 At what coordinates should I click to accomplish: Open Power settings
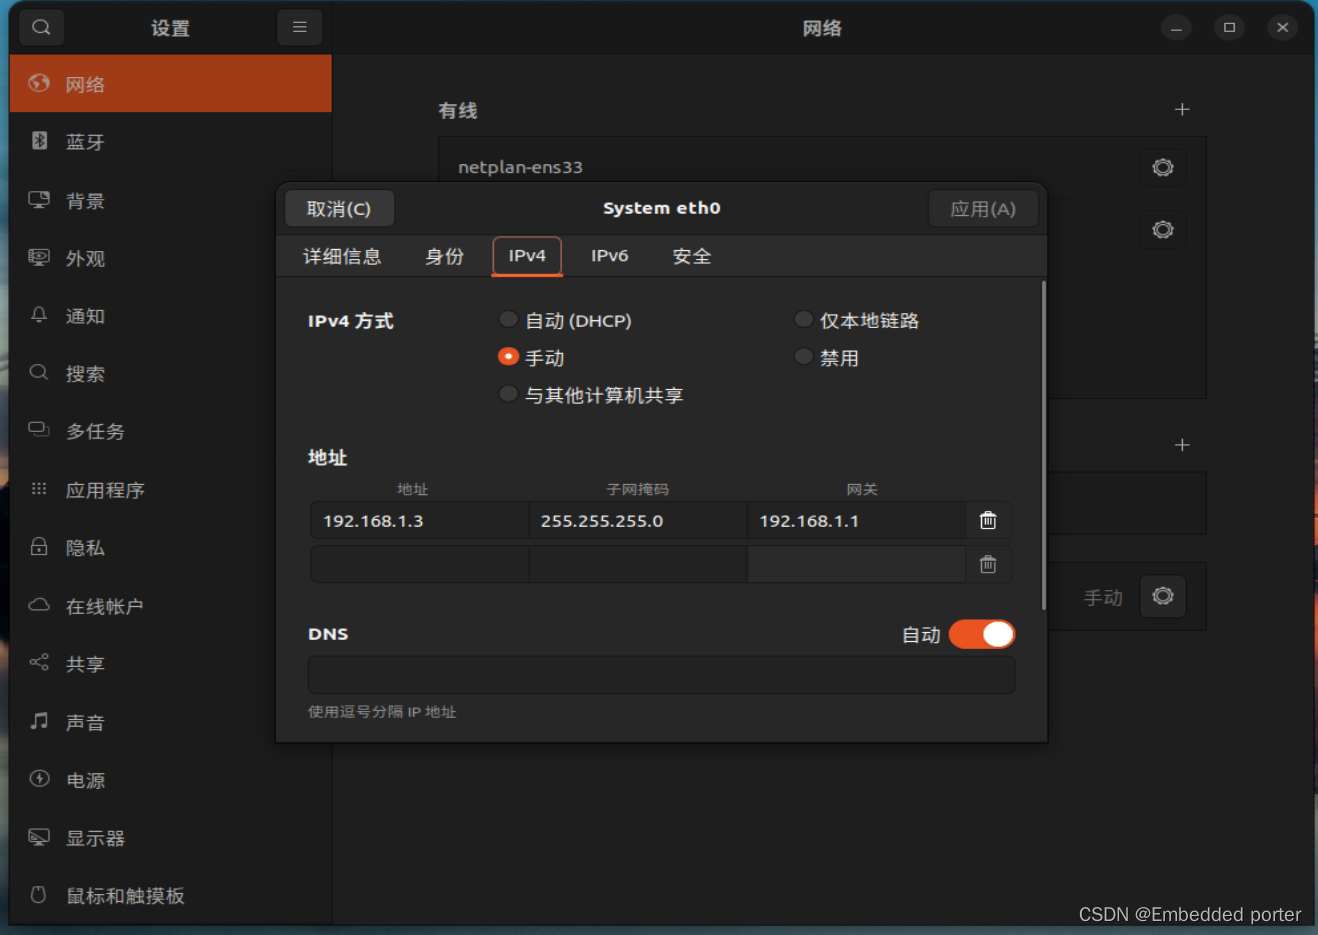click(x=170, y=780)
